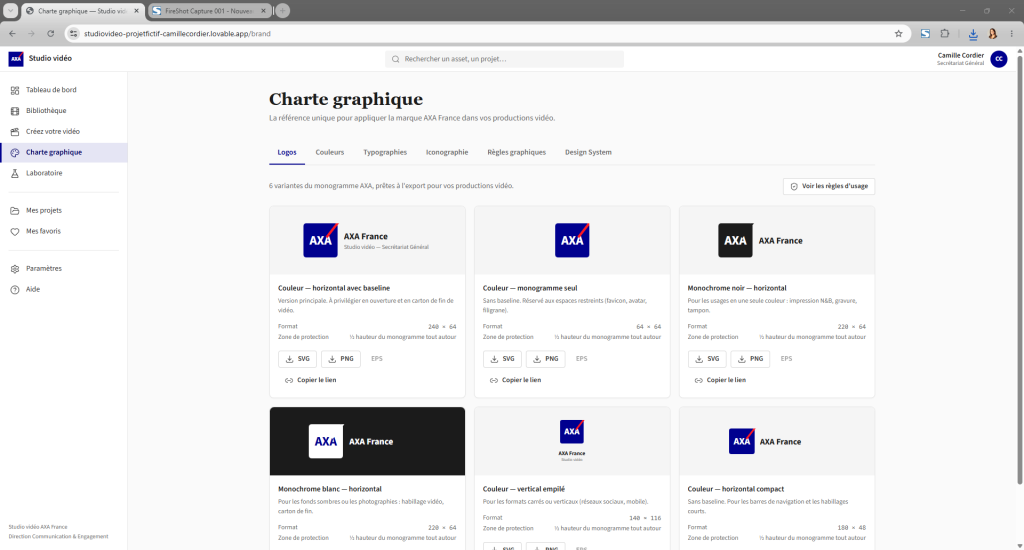
Task: Open the Aide help page
Action: click(63, 289)
